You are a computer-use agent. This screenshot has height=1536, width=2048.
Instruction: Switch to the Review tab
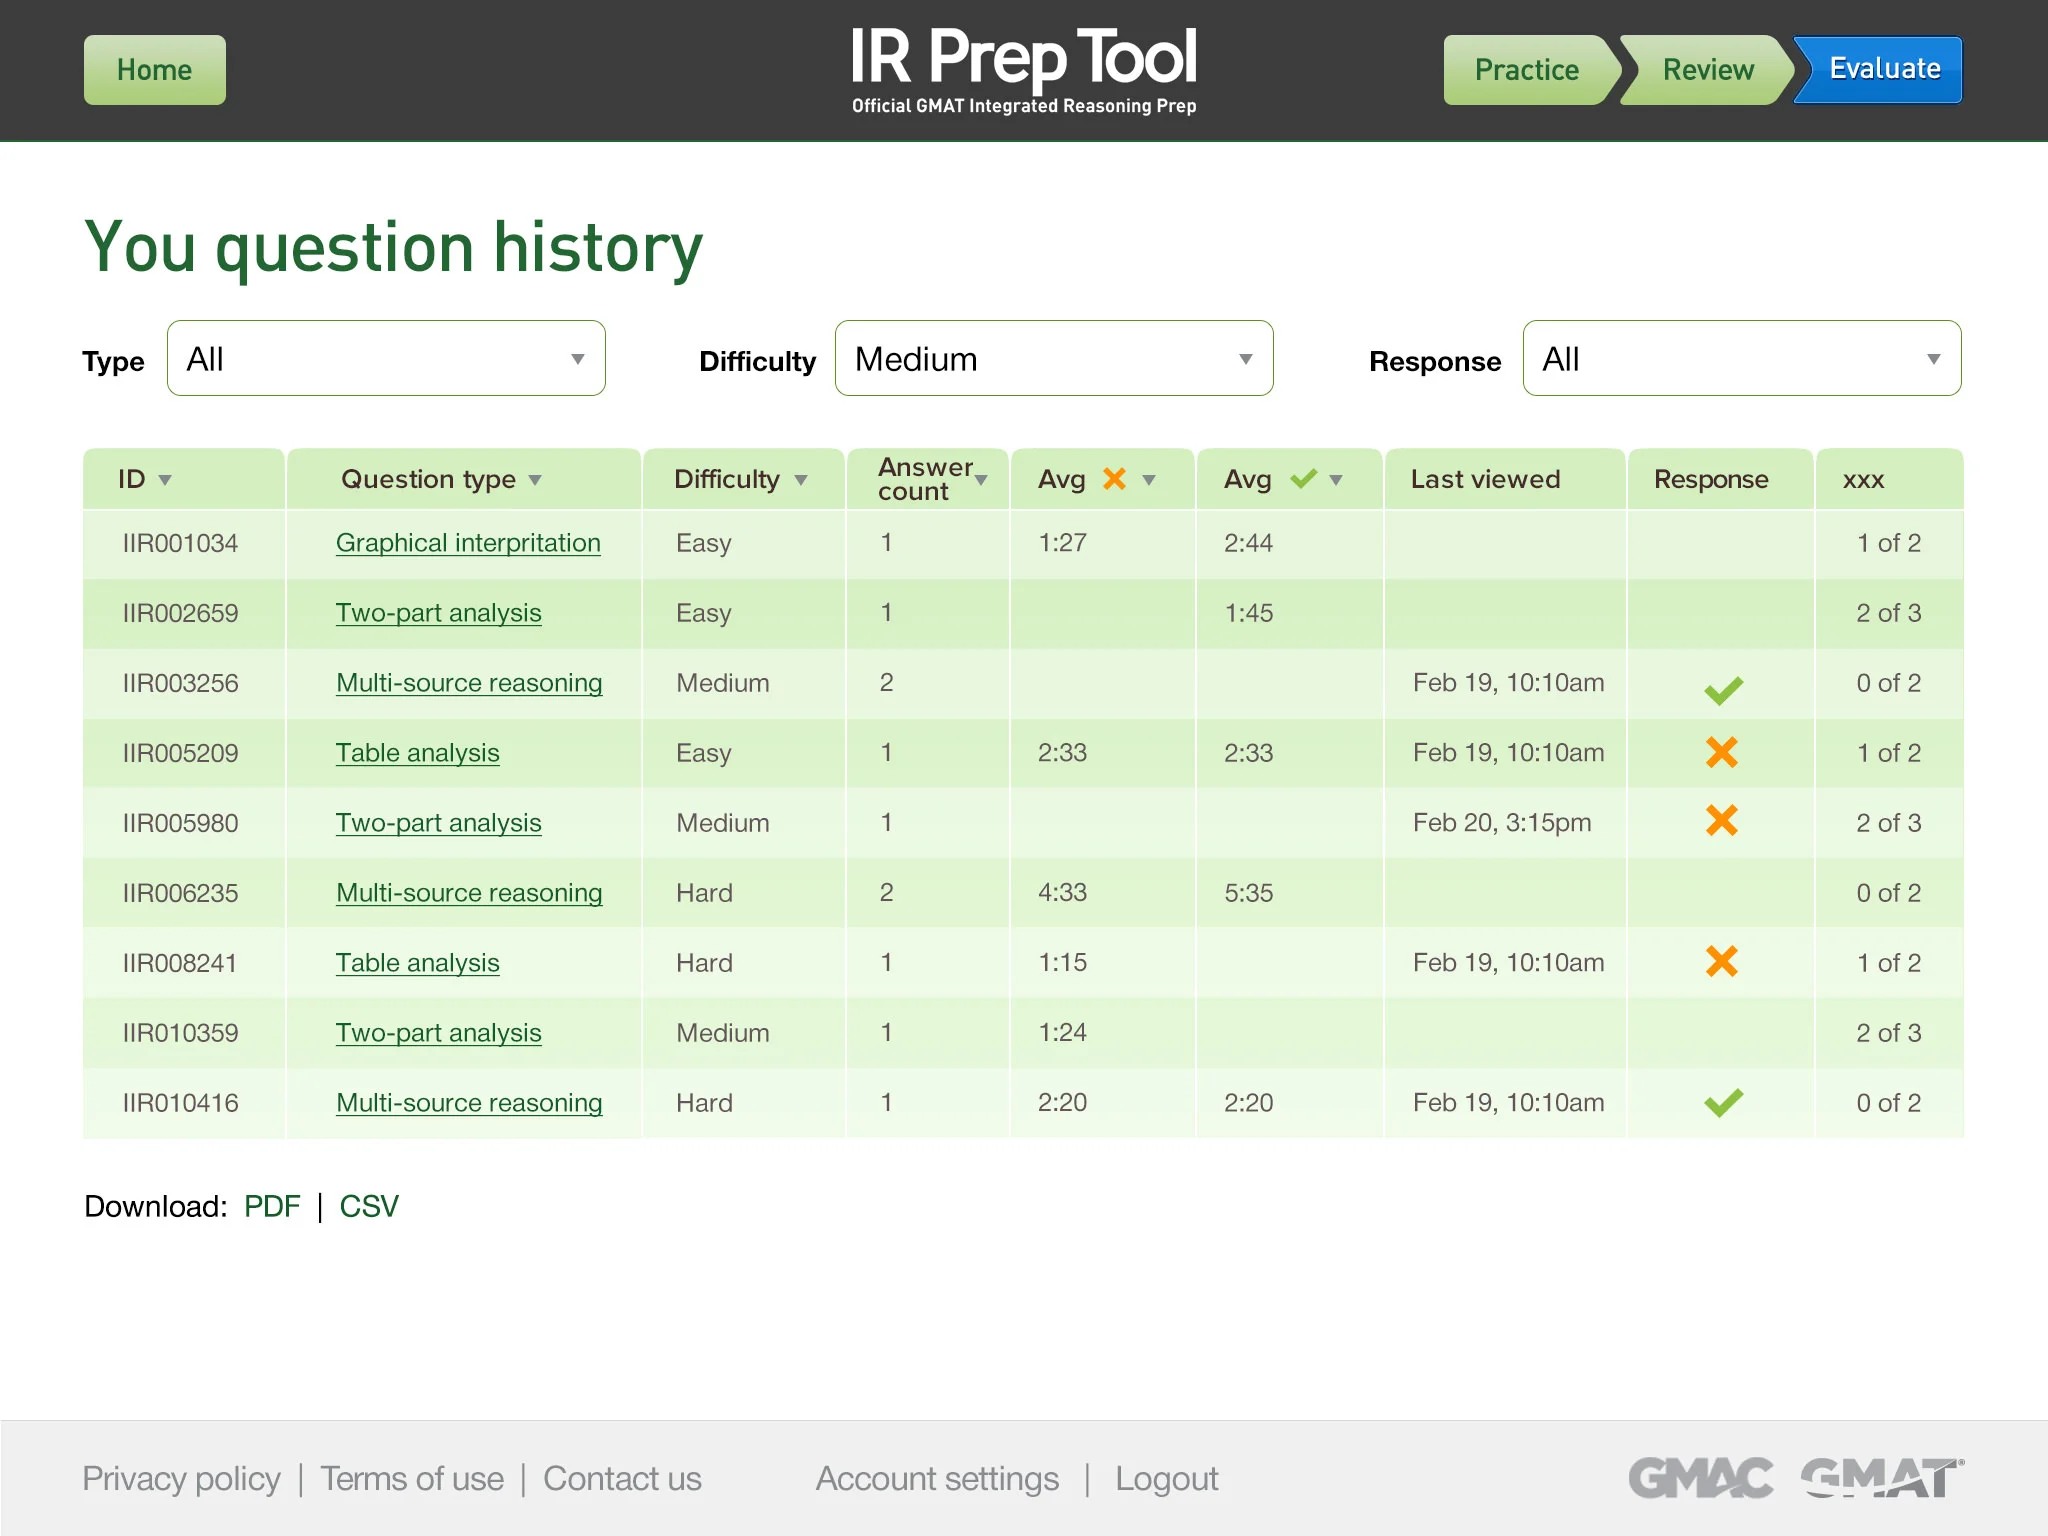tap(1708, 69)
